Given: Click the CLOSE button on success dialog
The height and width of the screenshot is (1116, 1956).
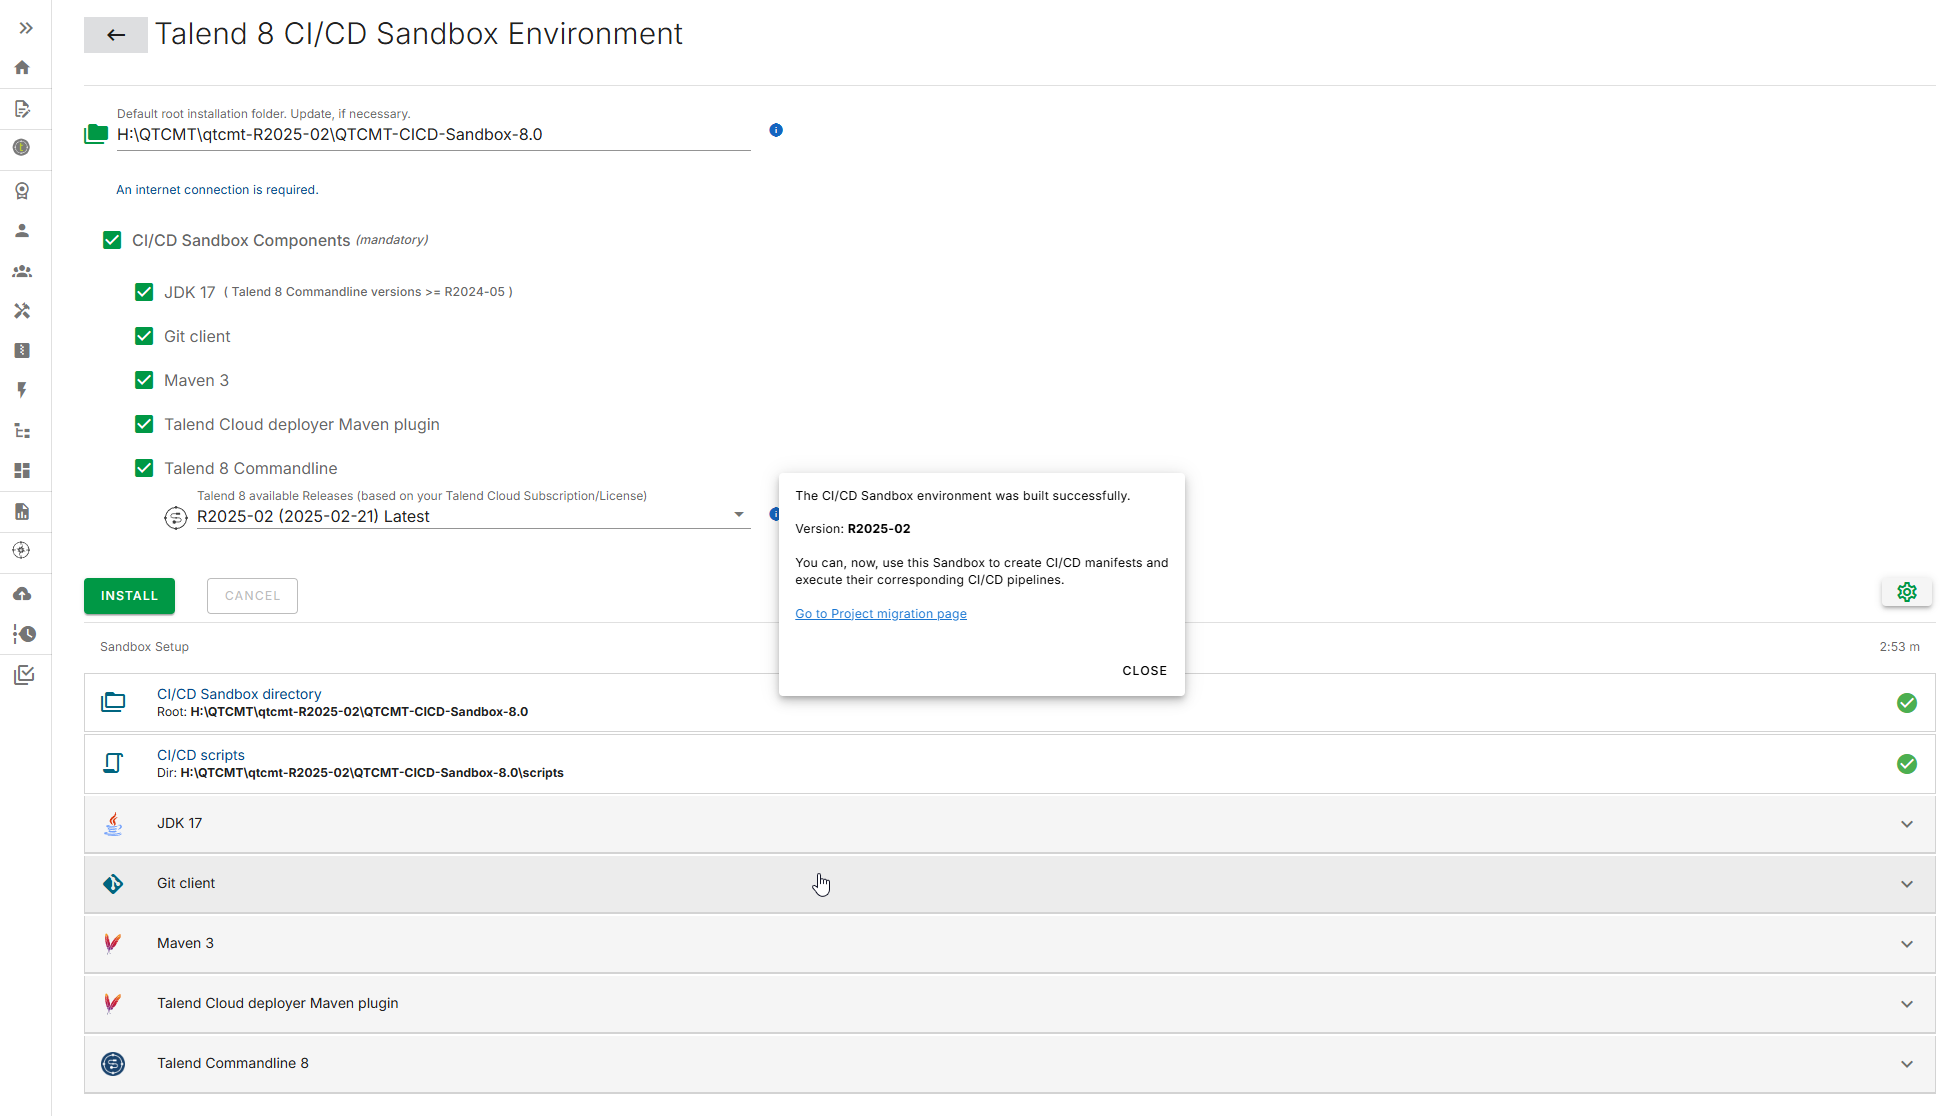Looking at the screenshot, I should 1142,670.
